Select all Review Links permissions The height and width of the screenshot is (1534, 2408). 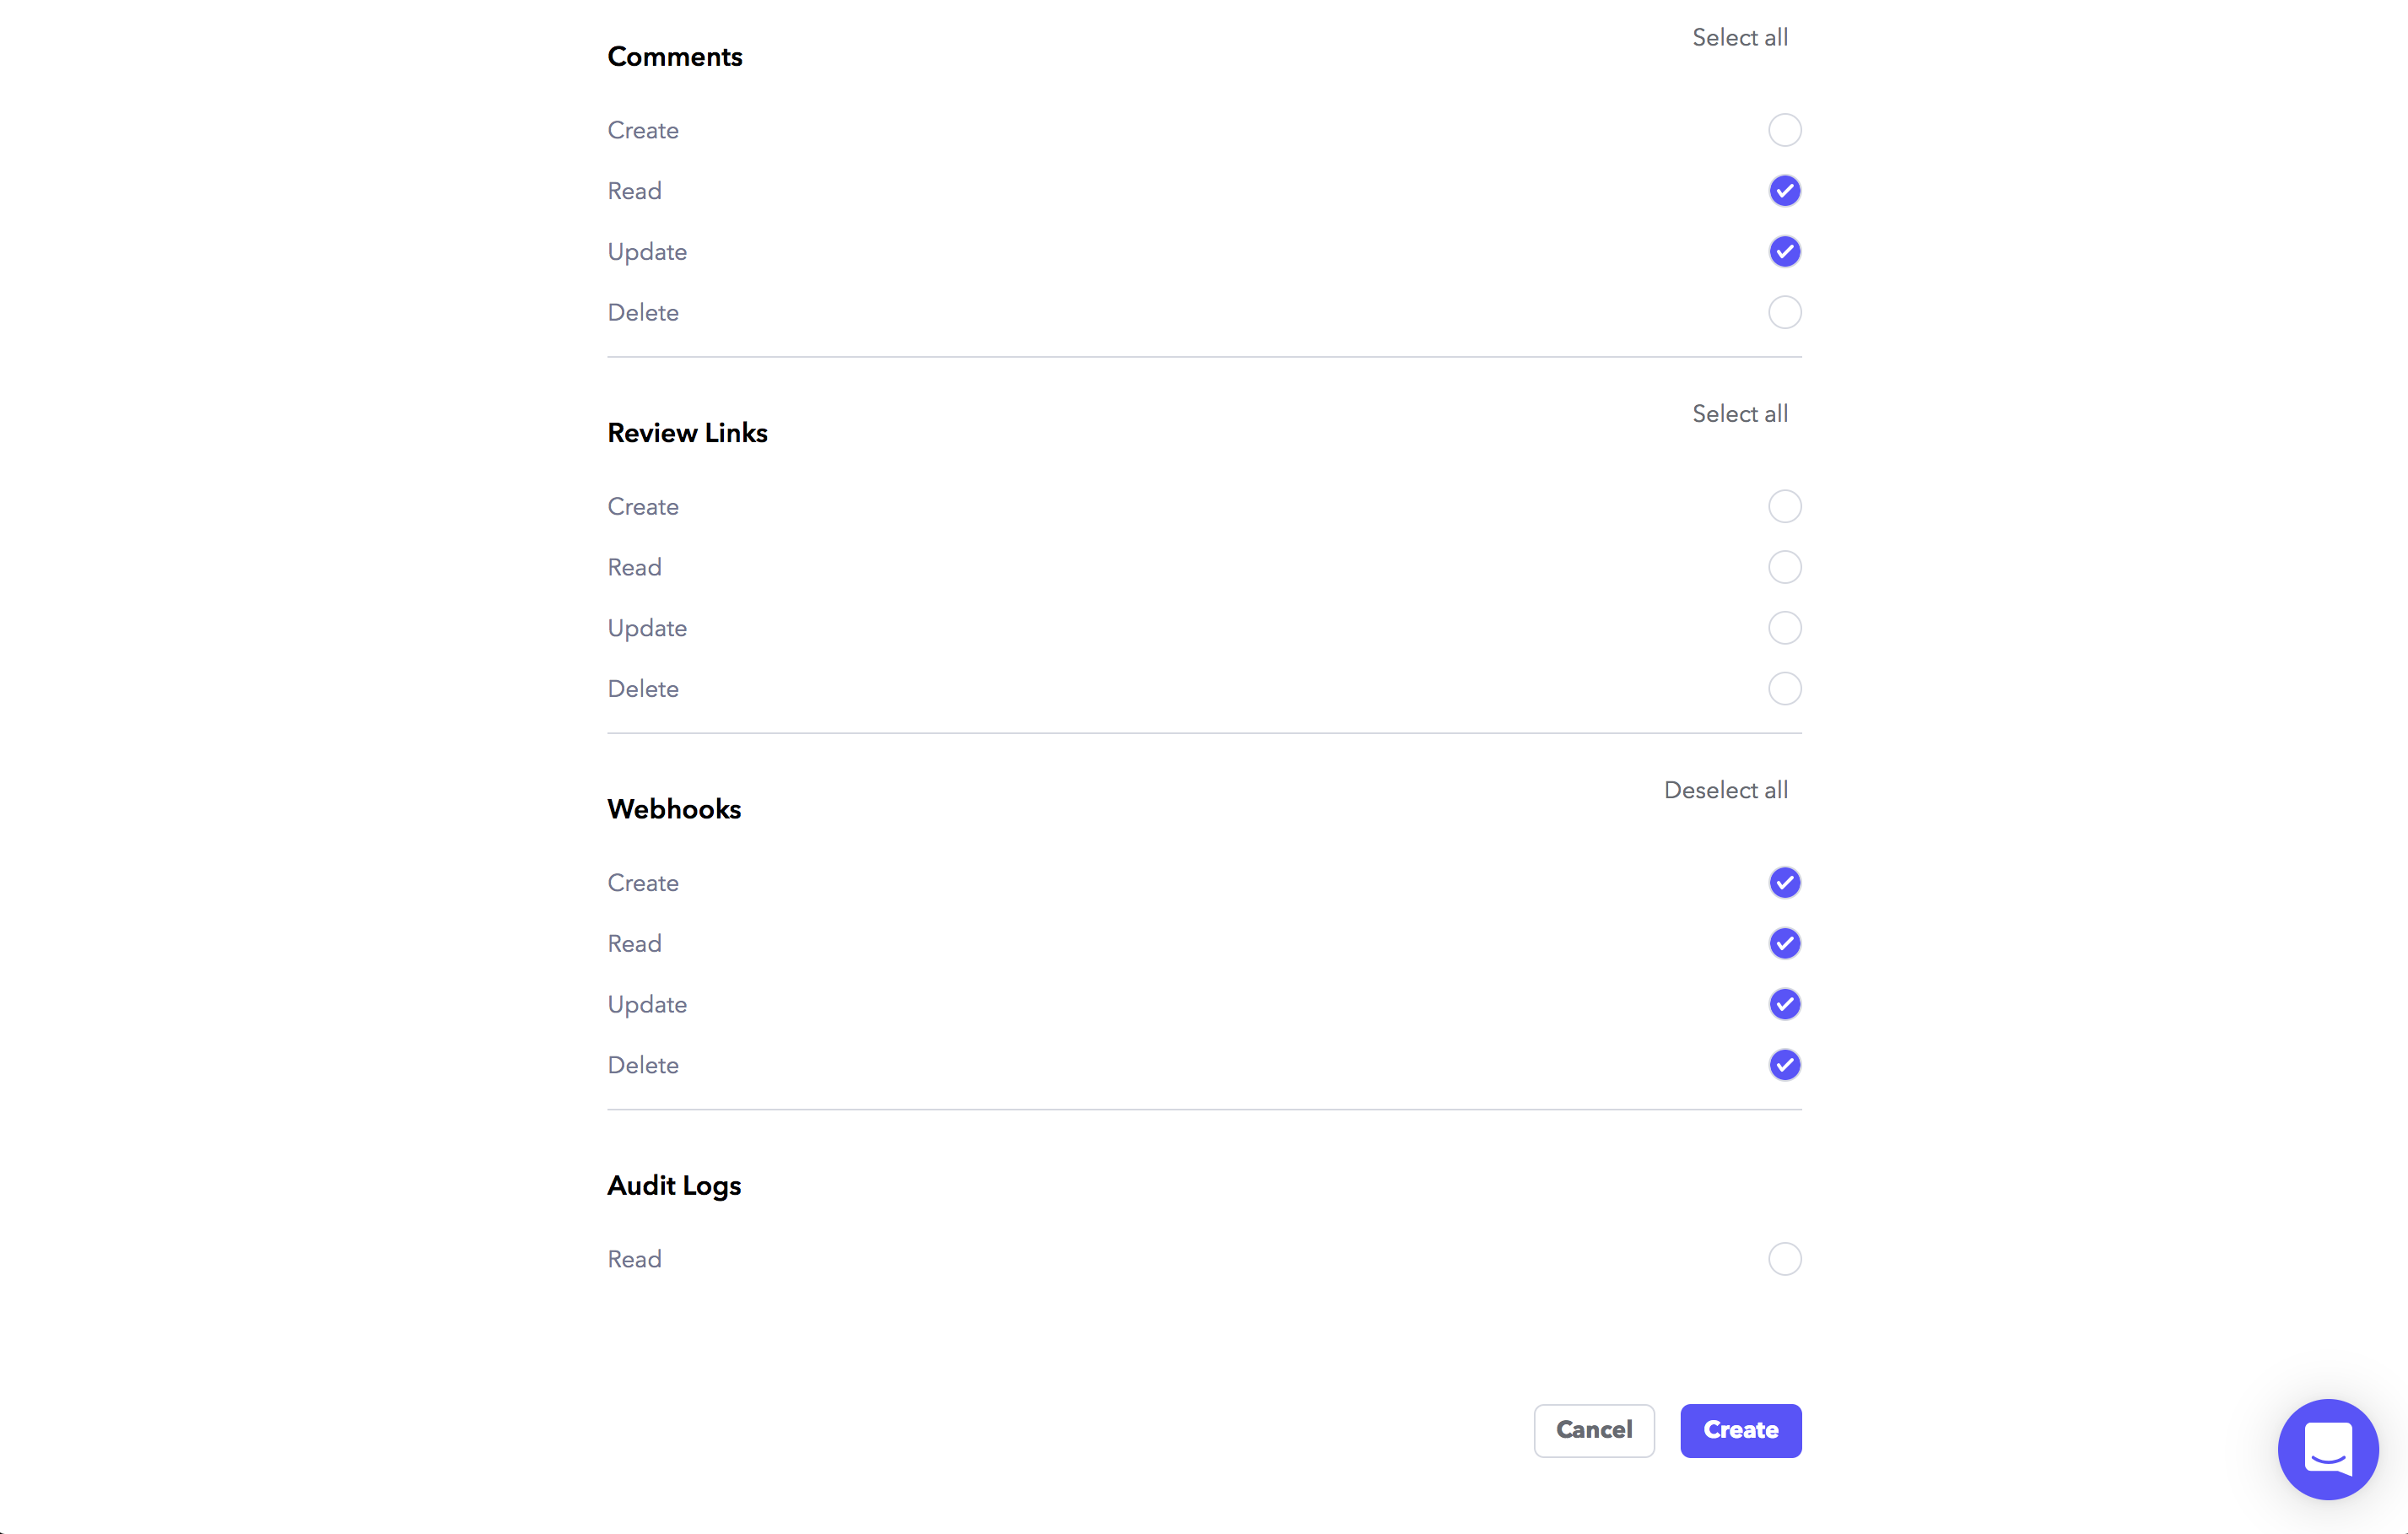click(1739, 414)
